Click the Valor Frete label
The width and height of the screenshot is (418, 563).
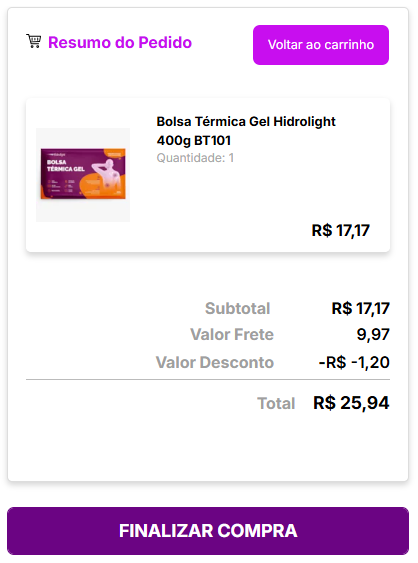tap(232, 334)
